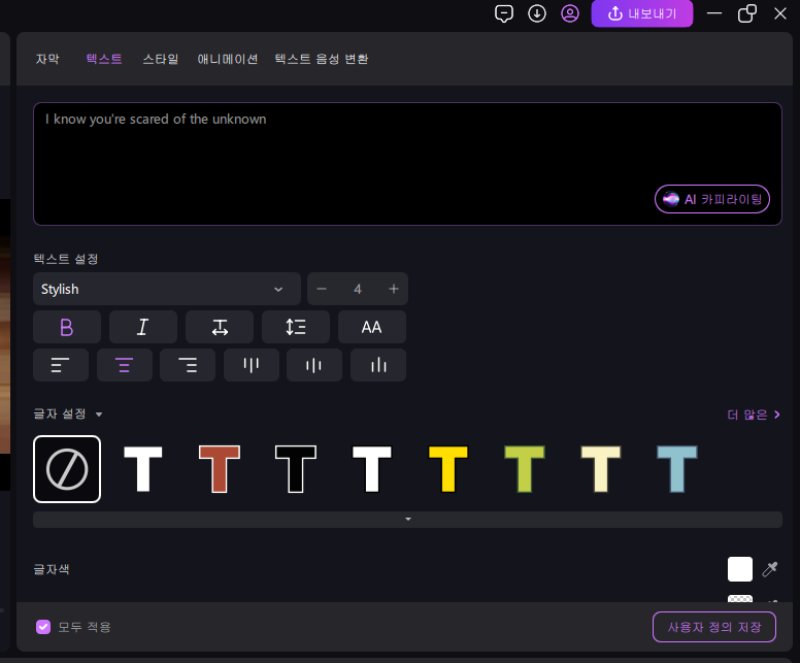Align text to the left
Image resolution: width=800 pixels, height=663 pixels.
(61, 365)
